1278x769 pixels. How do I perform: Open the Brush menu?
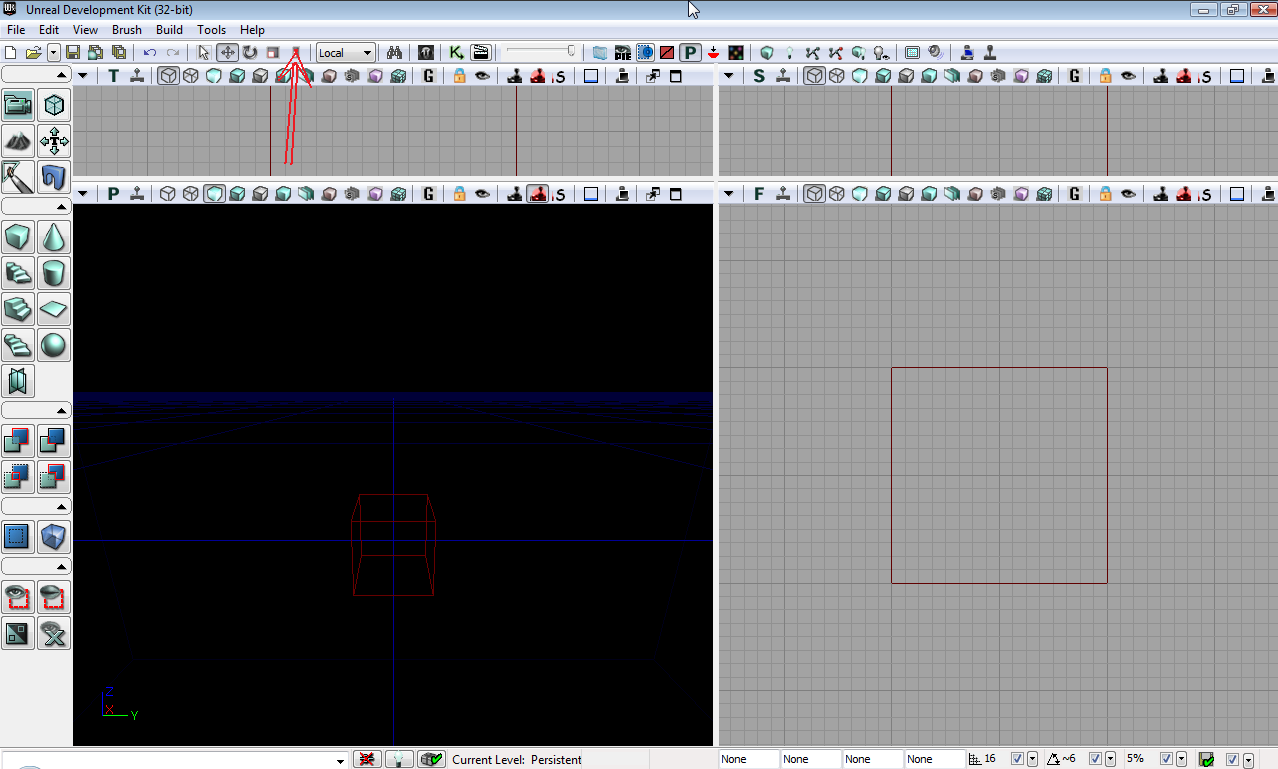pyautogui.click(x=127, y=30)
